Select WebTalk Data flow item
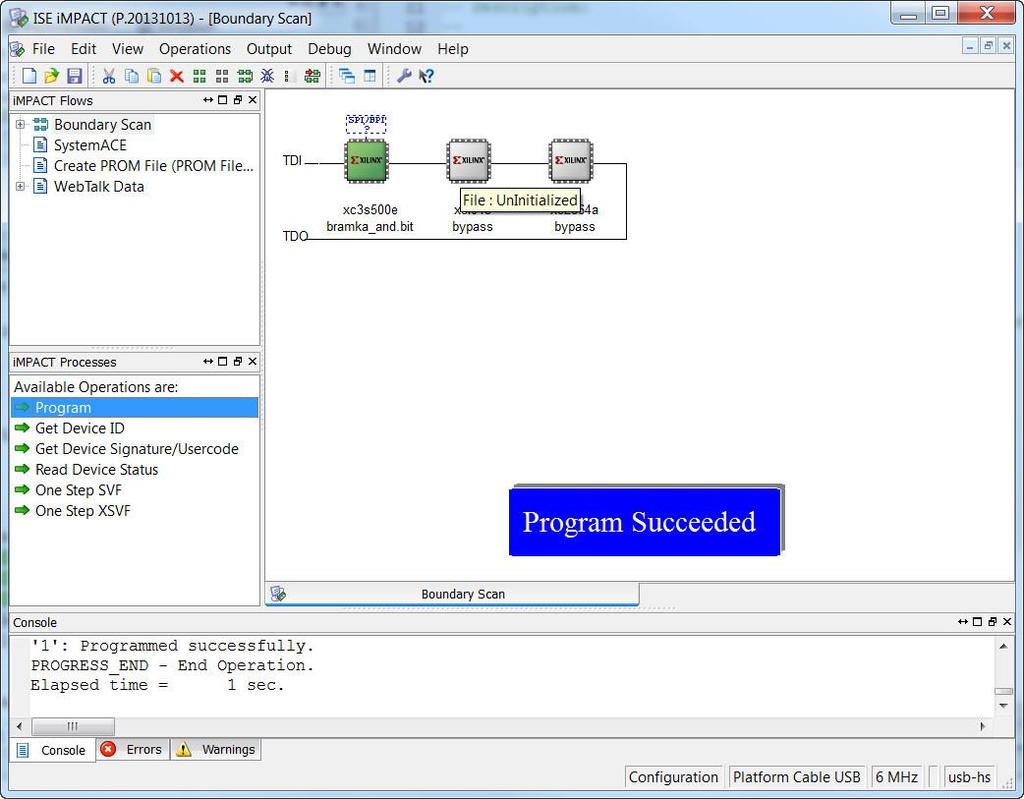 (x=99, y=186)
